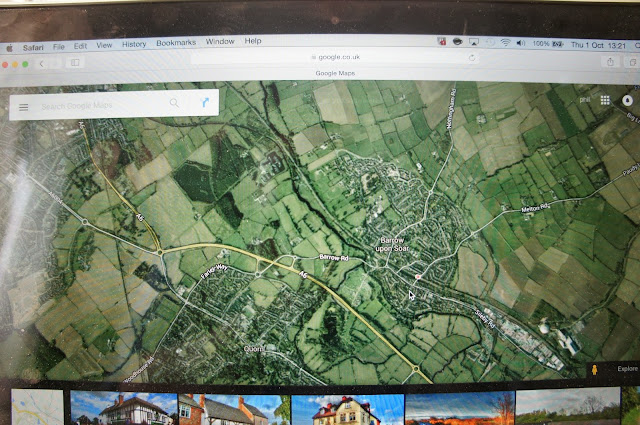Open the Safari menu

[33, 47]
